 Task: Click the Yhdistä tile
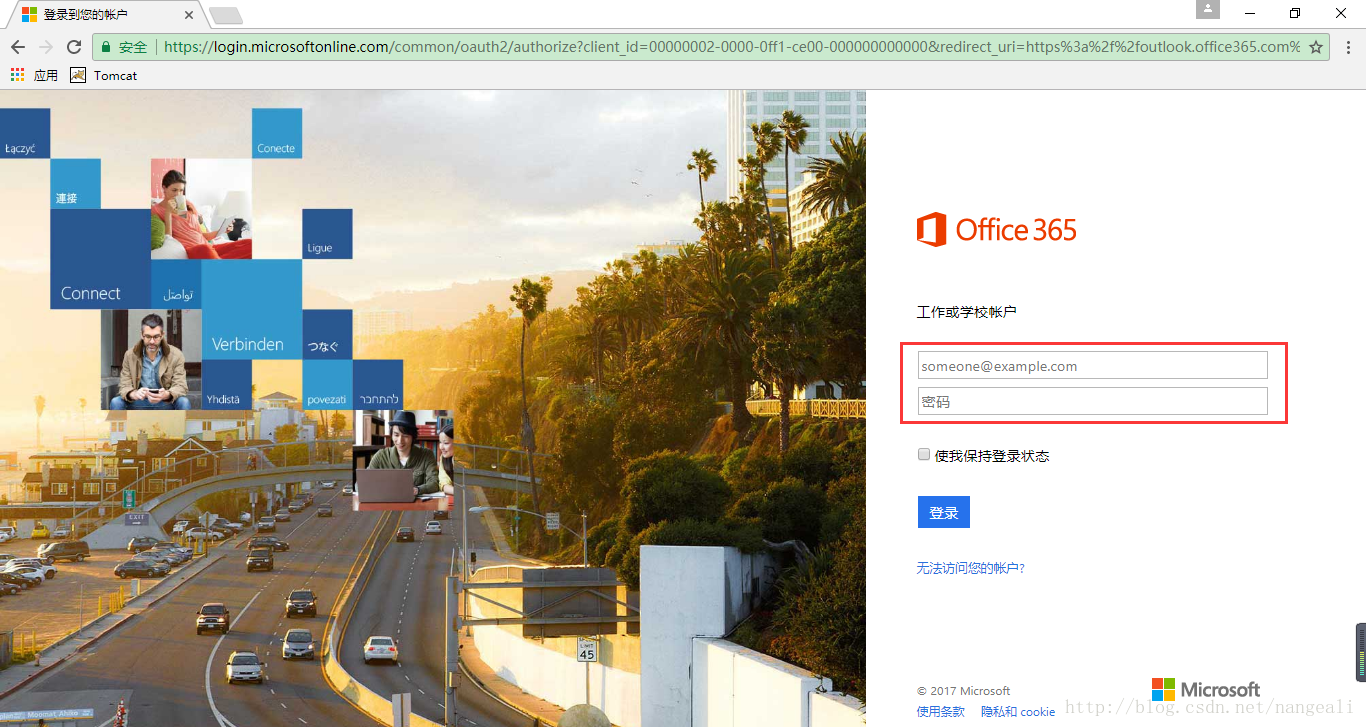tap(227, 385)
